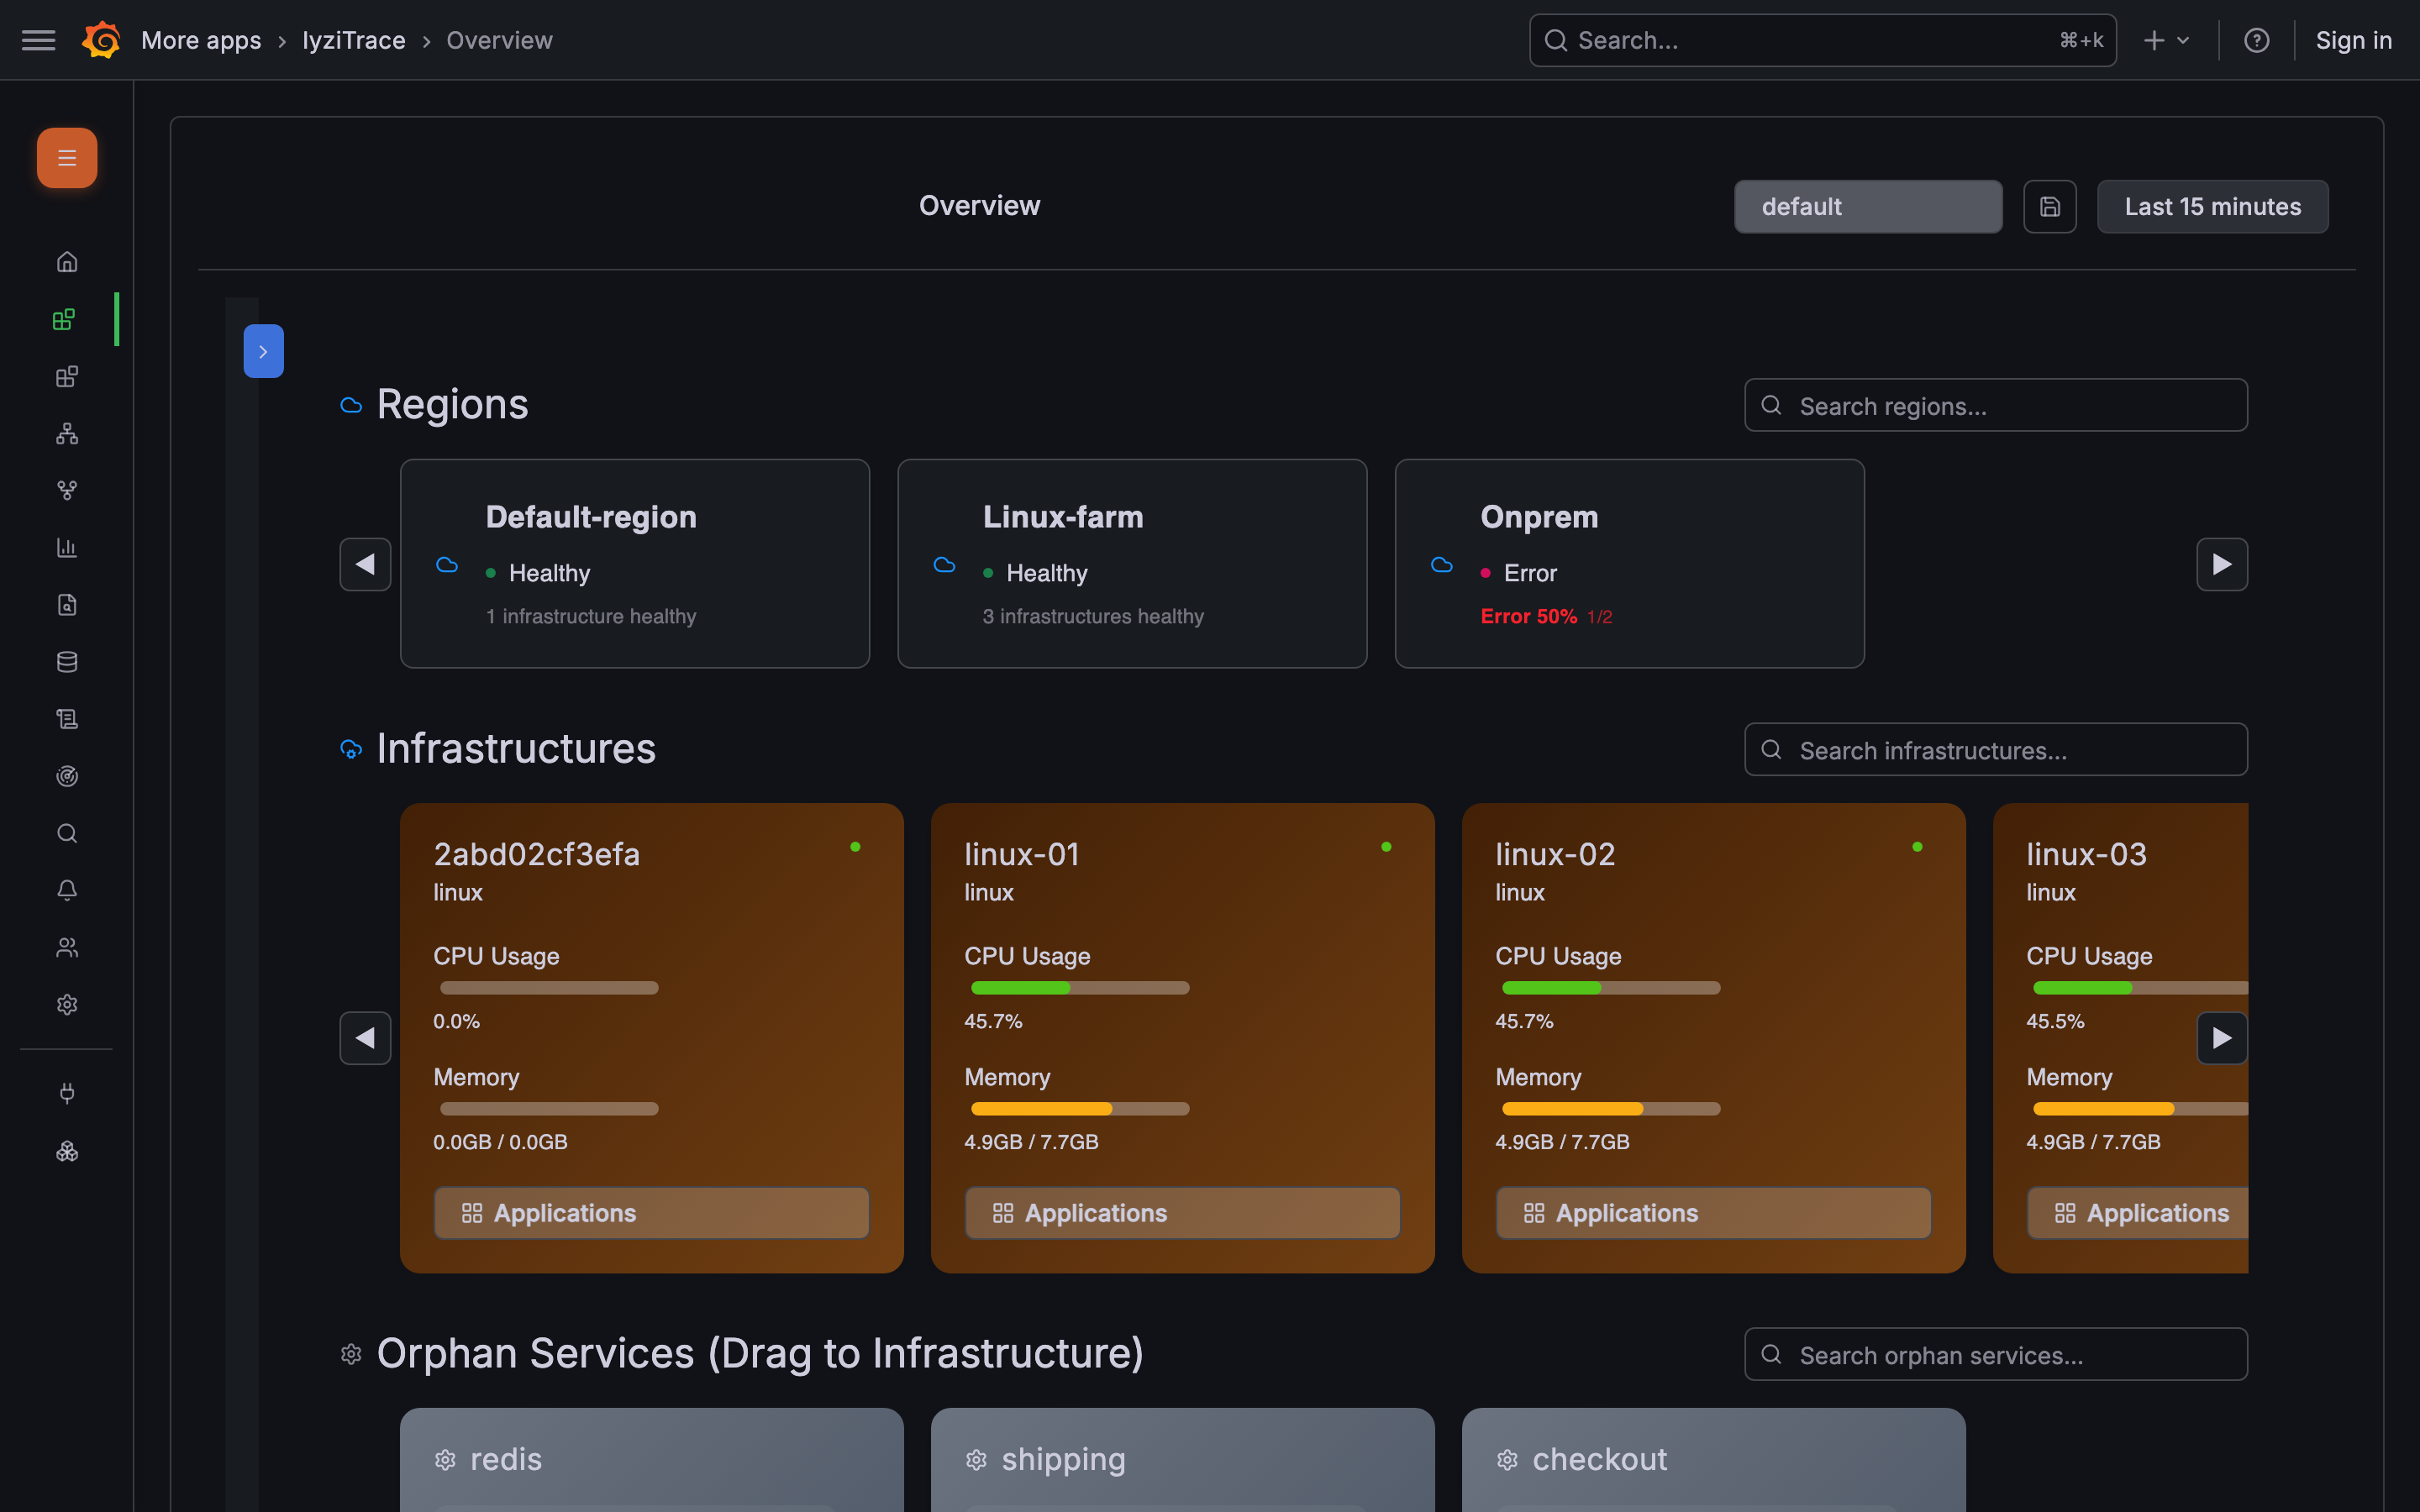2420x1512 pixels.
Task: Open the database sidebar icon
Action: pos(67,661)
